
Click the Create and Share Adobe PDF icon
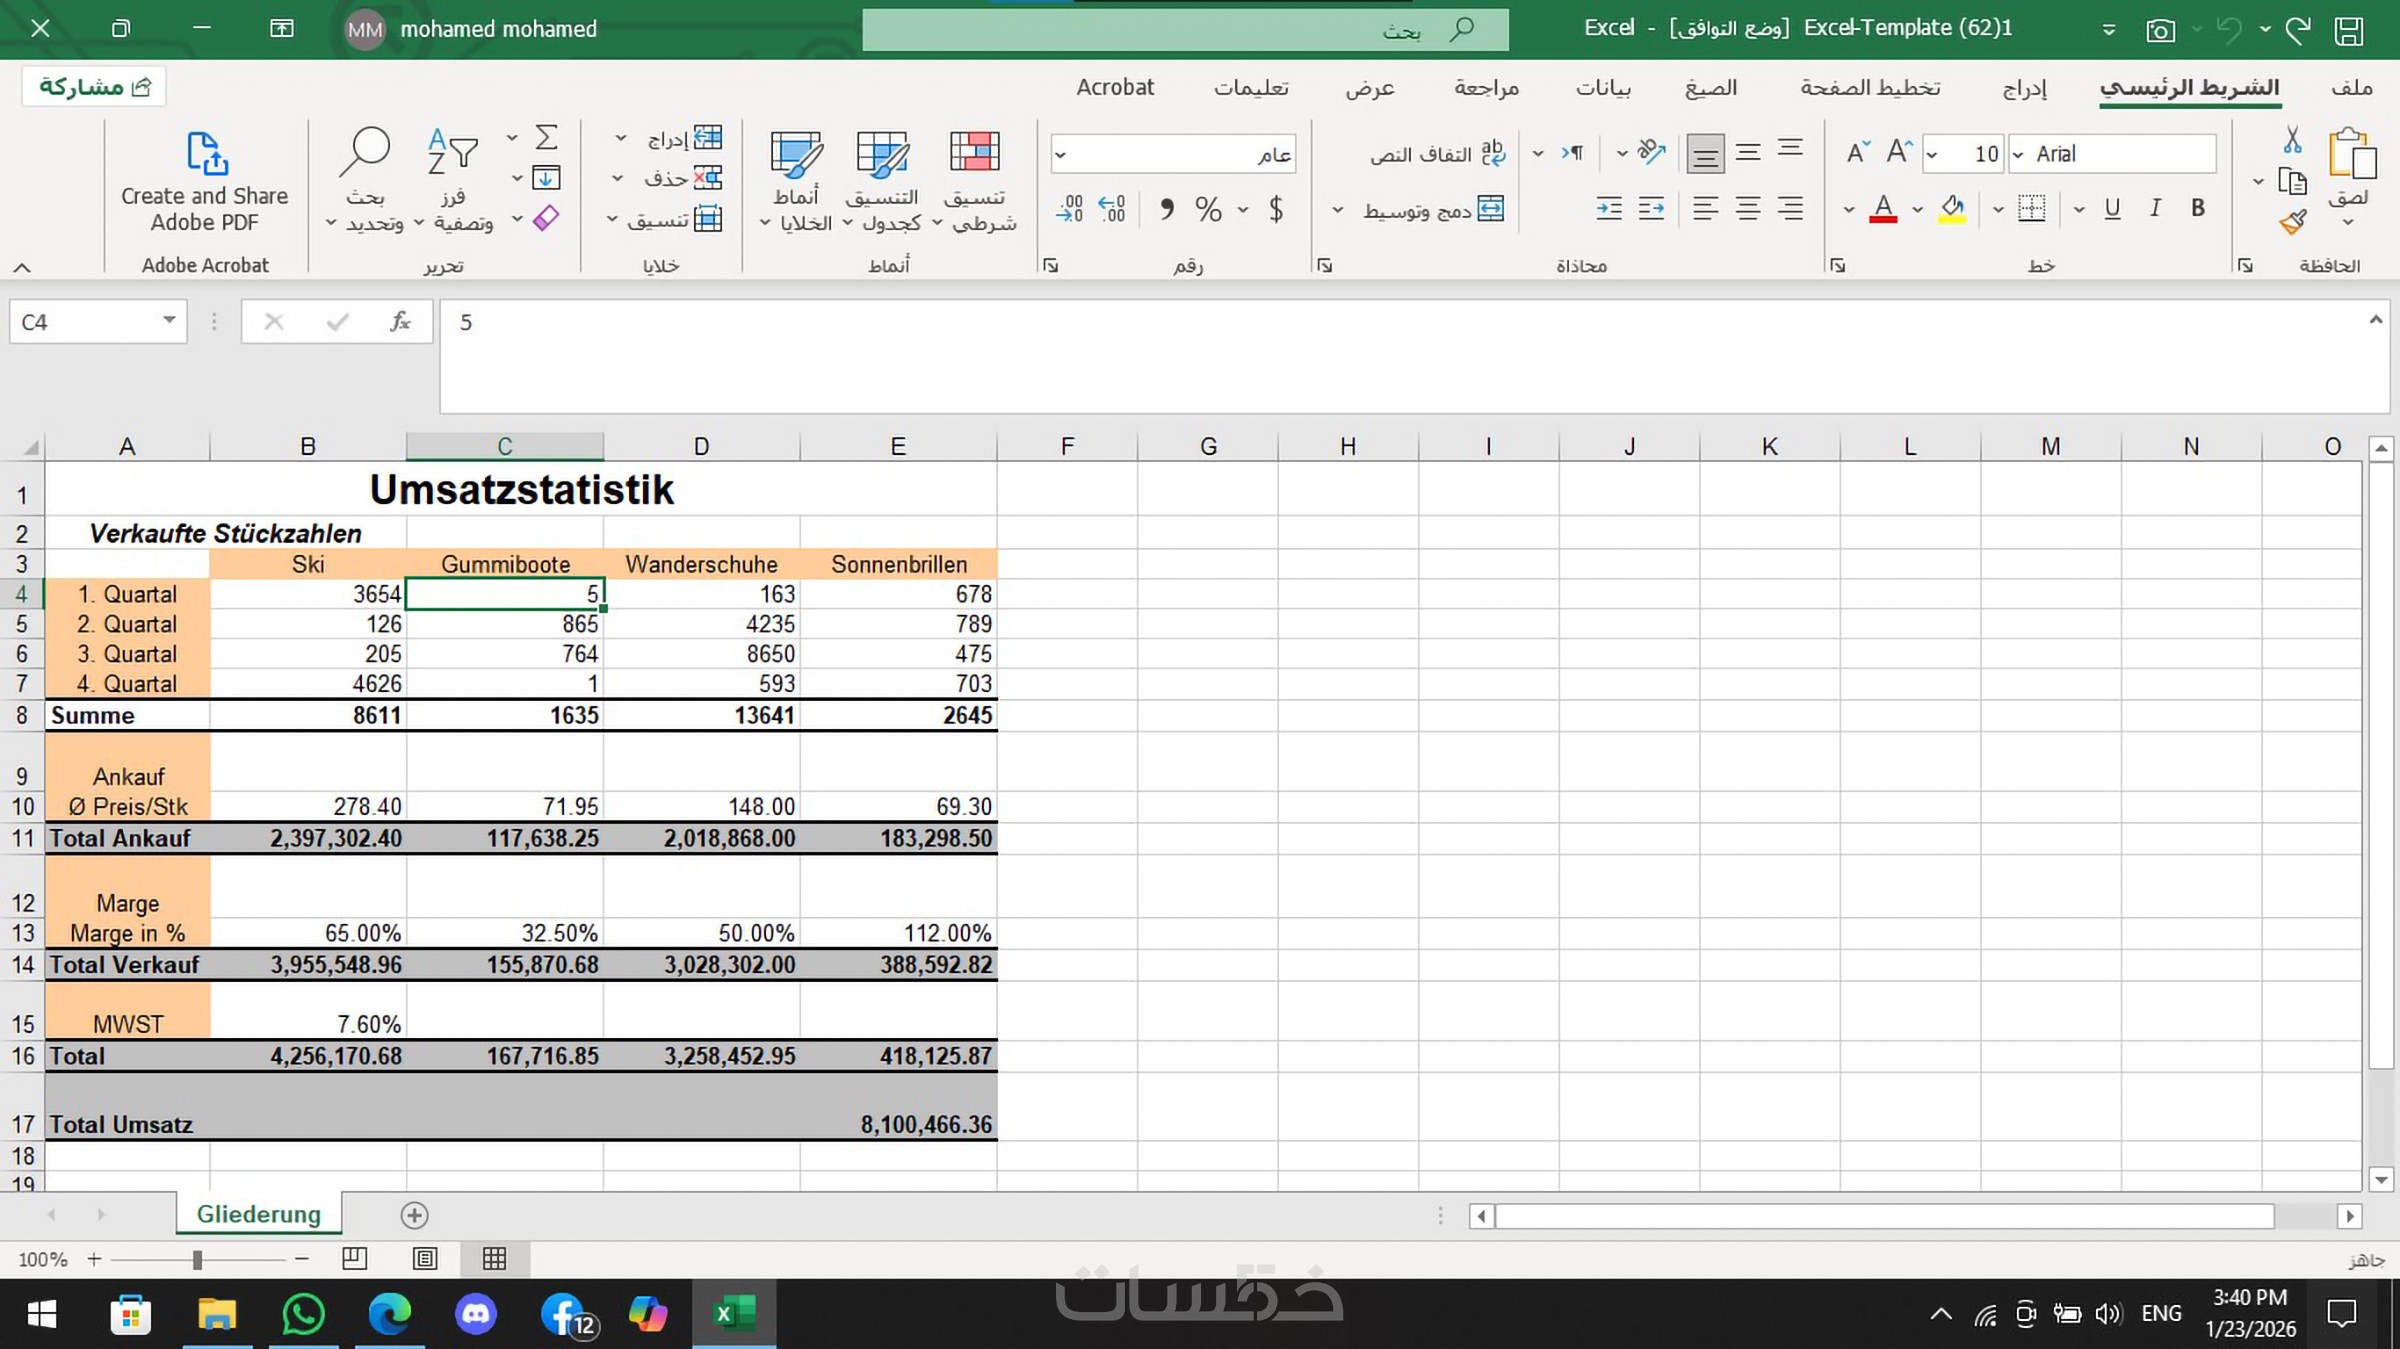pyautogui.click(x=207, y=153)
